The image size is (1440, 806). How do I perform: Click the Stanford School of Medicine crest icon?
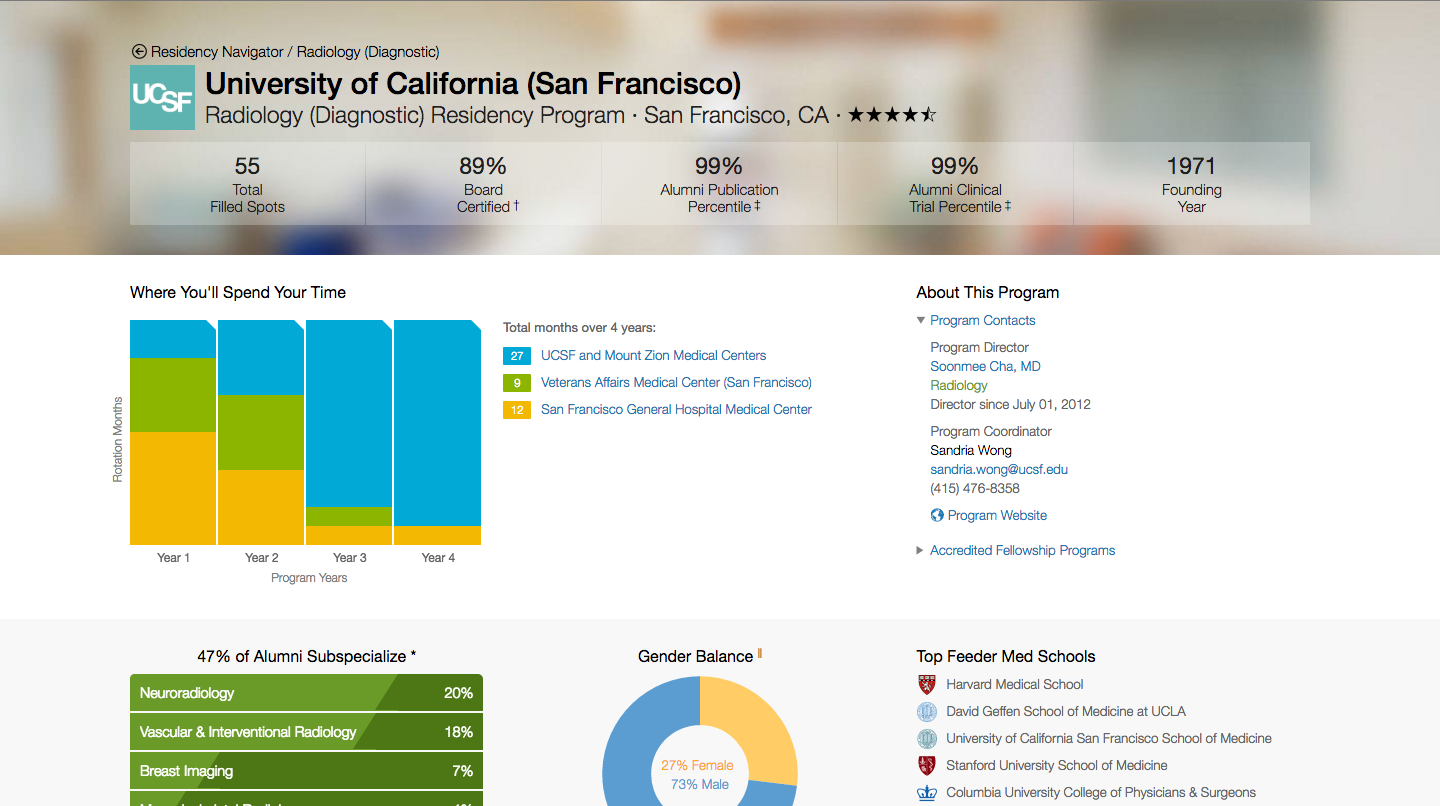[x=926, y=765]
